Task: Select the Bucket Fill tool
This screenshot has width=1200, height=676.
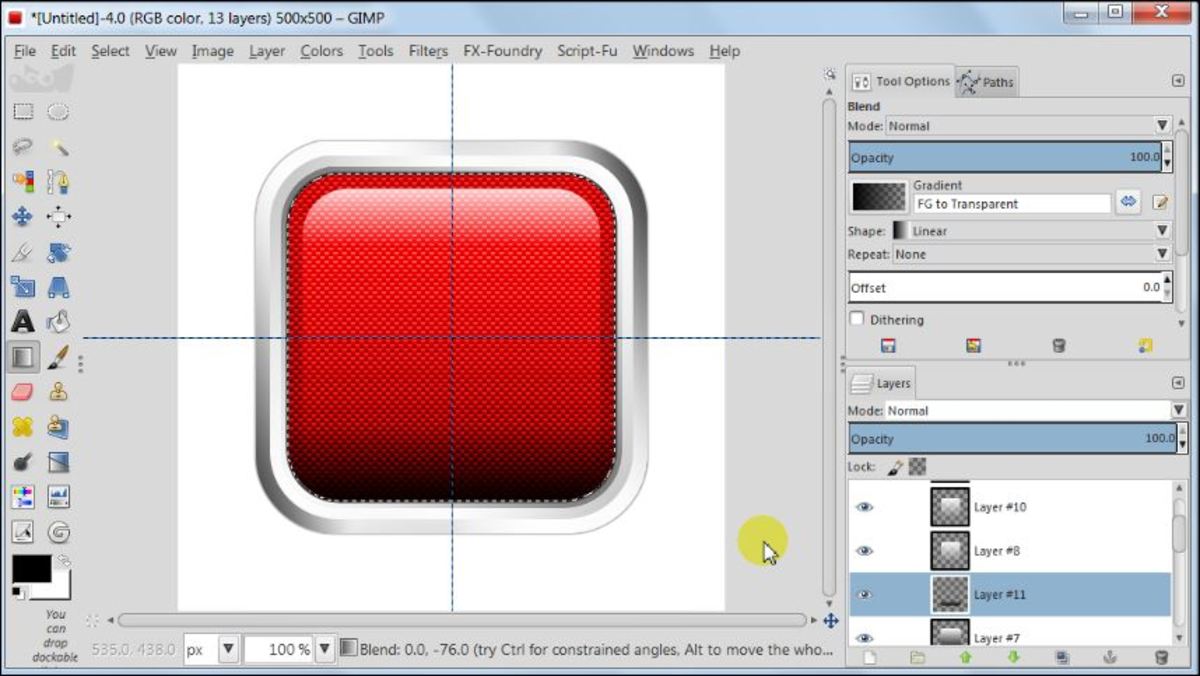Action: [59, 321]
